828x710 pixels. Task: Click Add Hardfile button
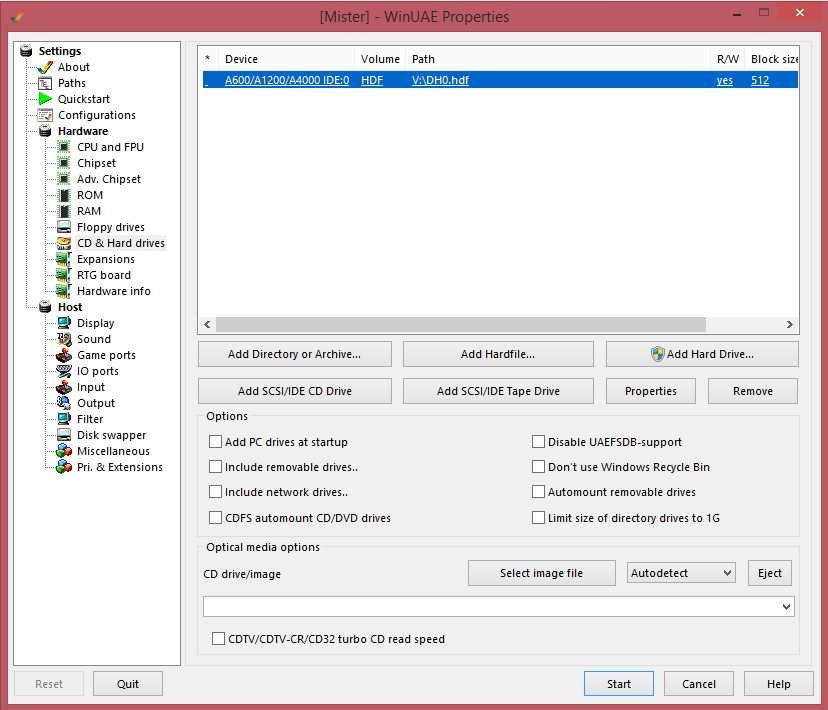498,354
